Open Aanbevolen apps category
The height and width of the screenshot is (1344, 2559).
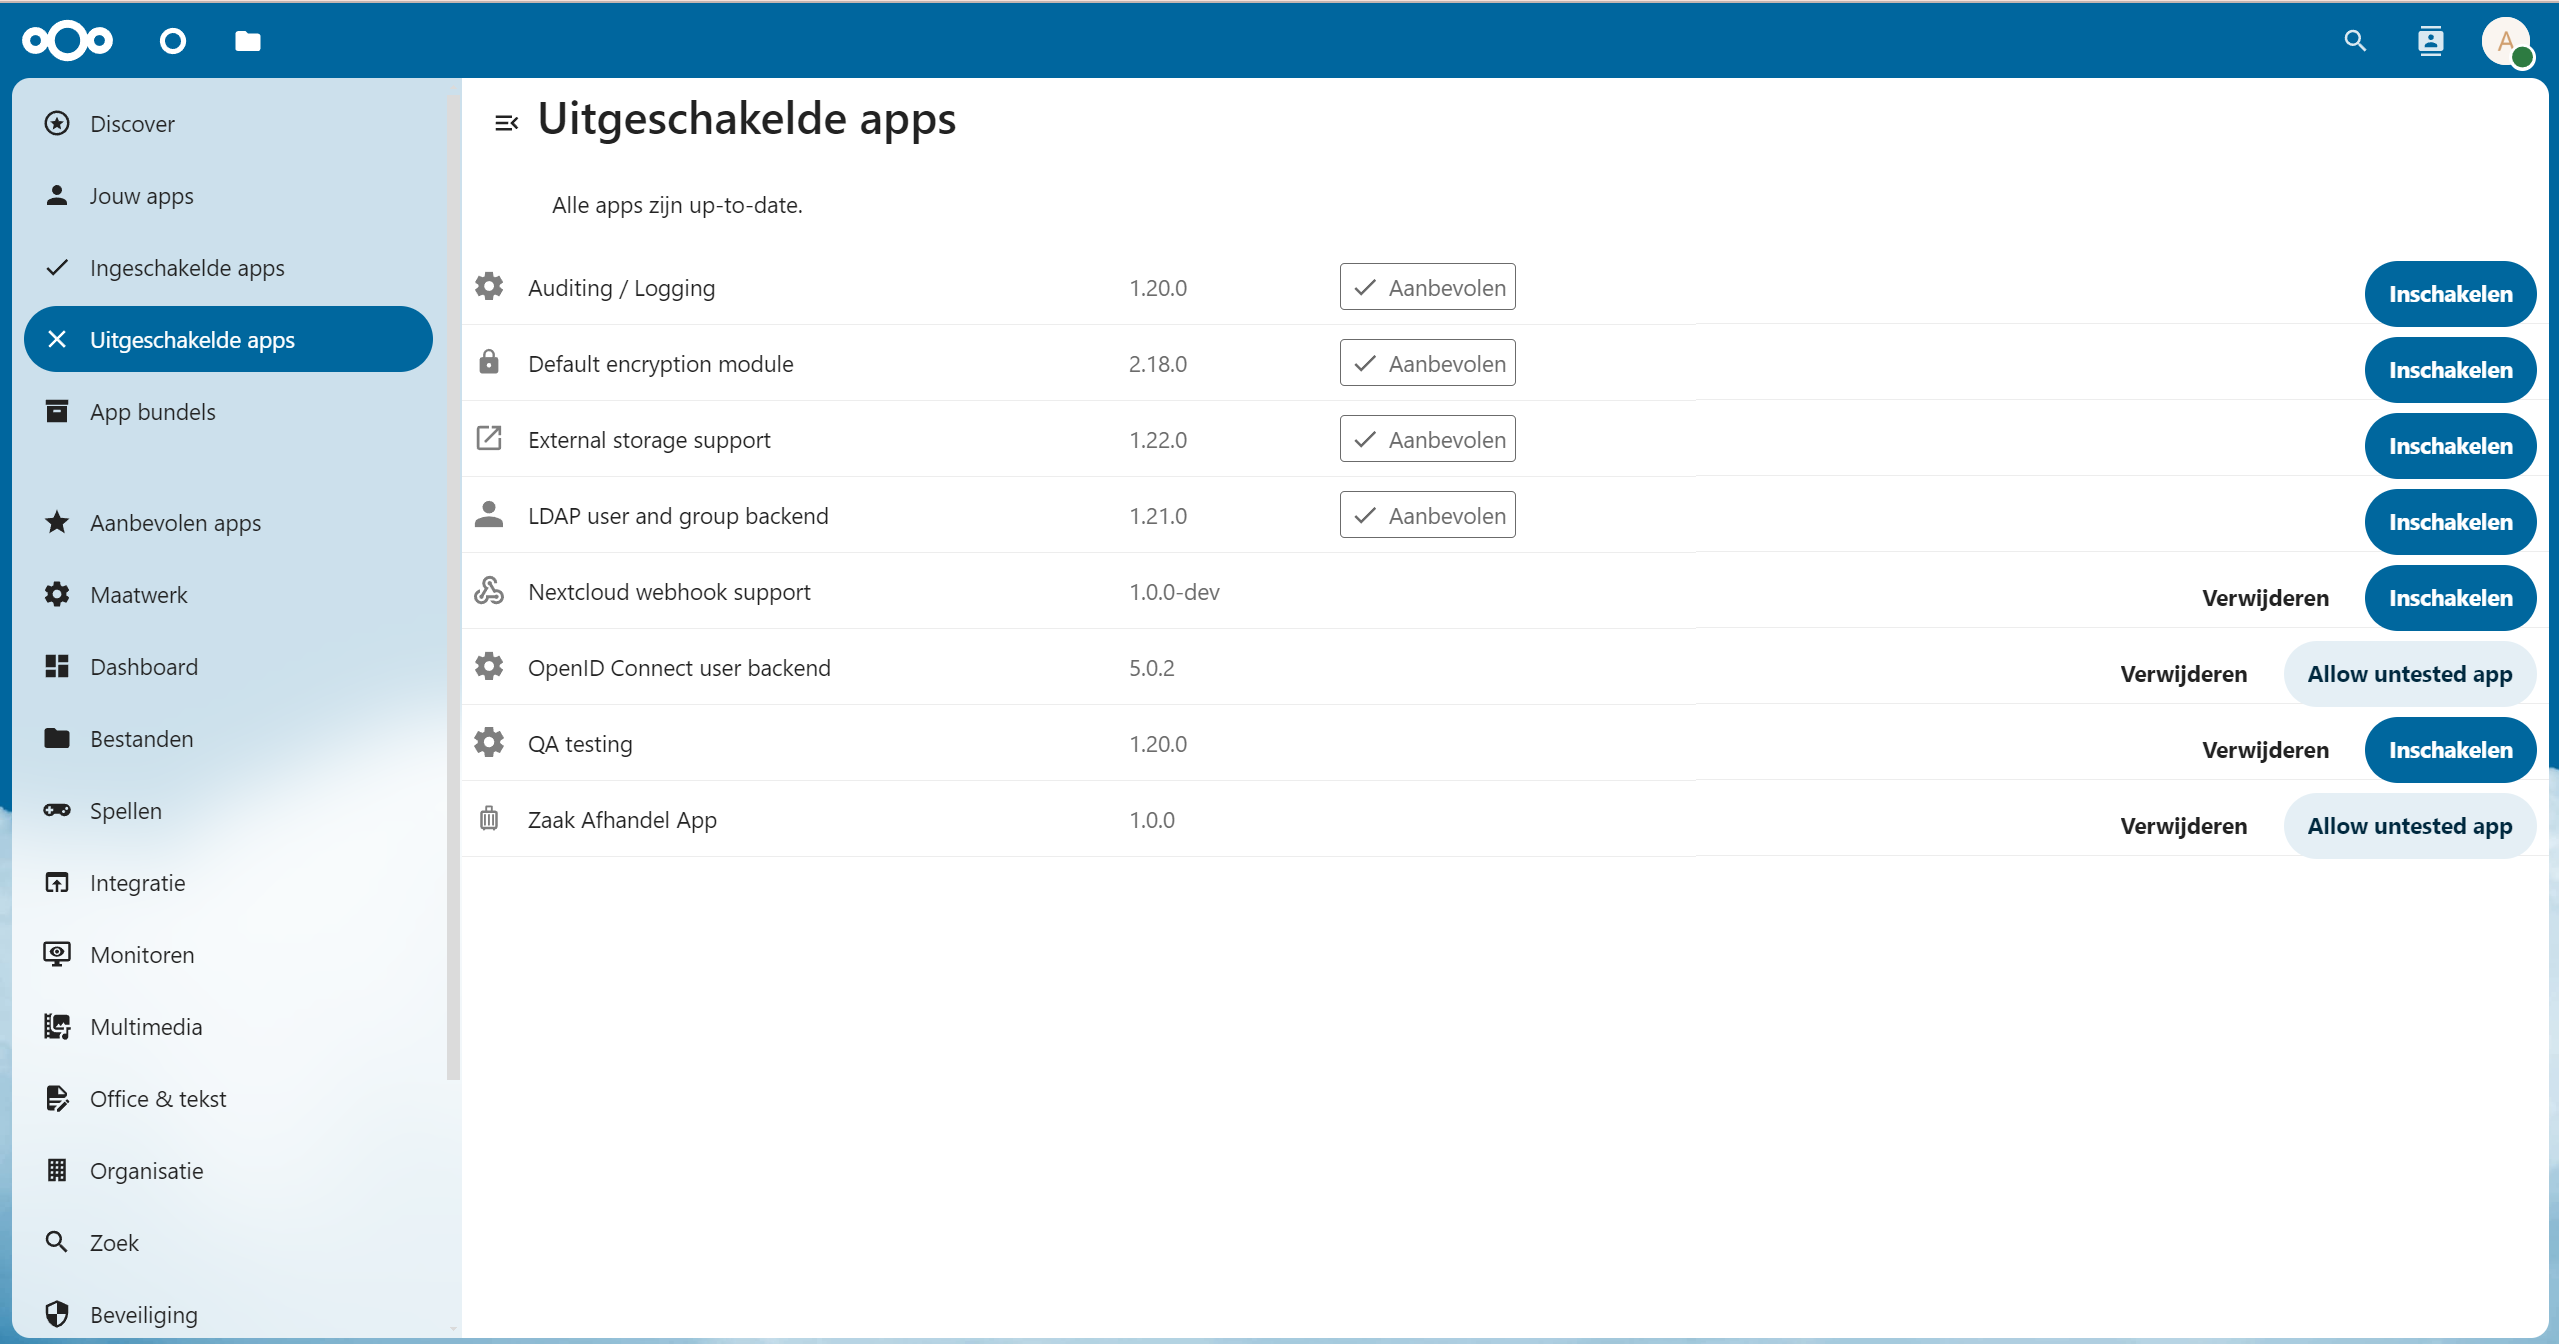[228, 523]
